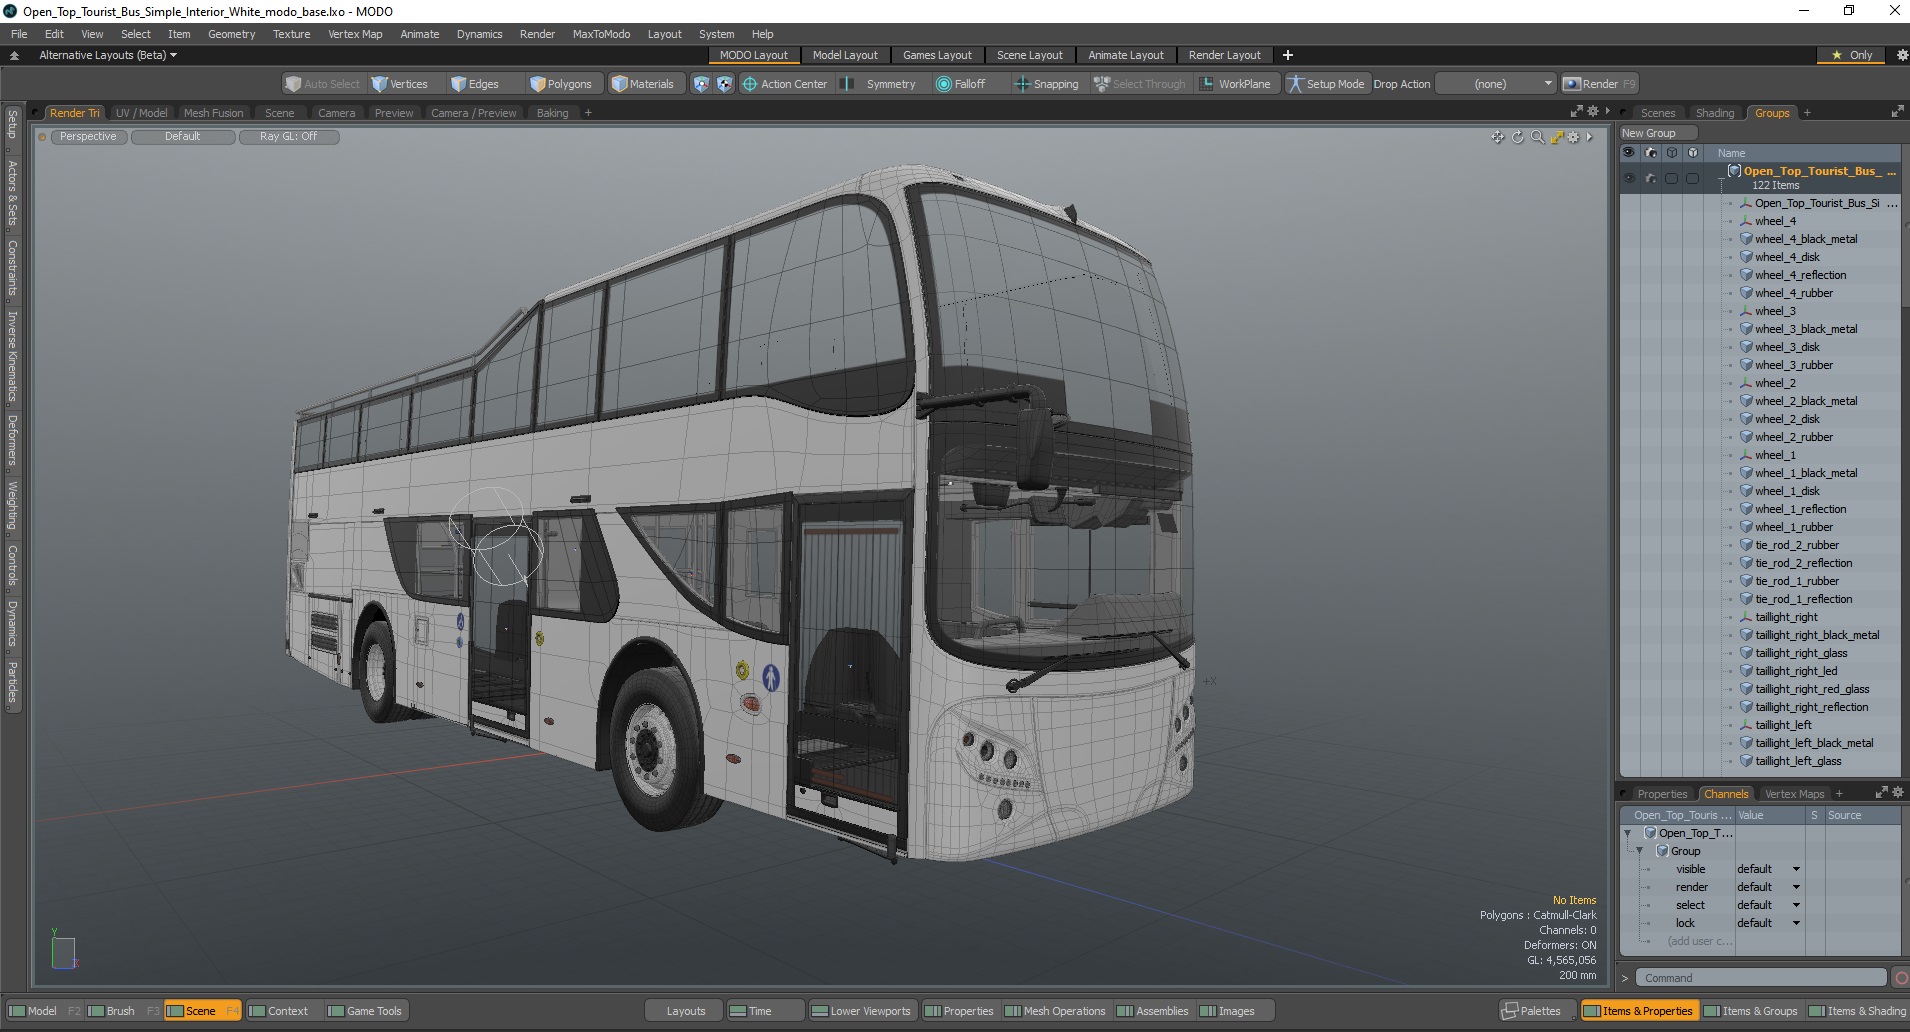Open Drop Action dropdown showing none
Screen dimensions: 1910x1032
(x=1496, y=84)
